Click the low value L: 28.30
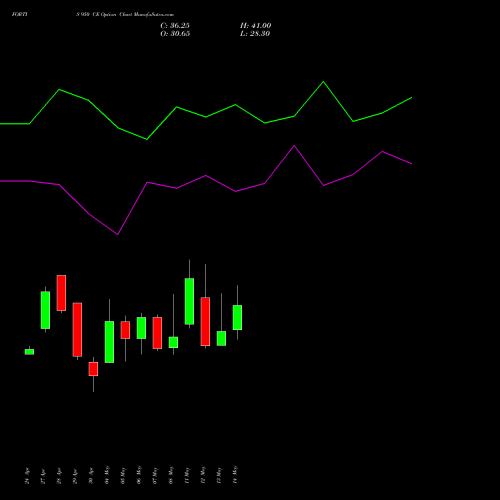The image size is (500, 500). (255, 34)
